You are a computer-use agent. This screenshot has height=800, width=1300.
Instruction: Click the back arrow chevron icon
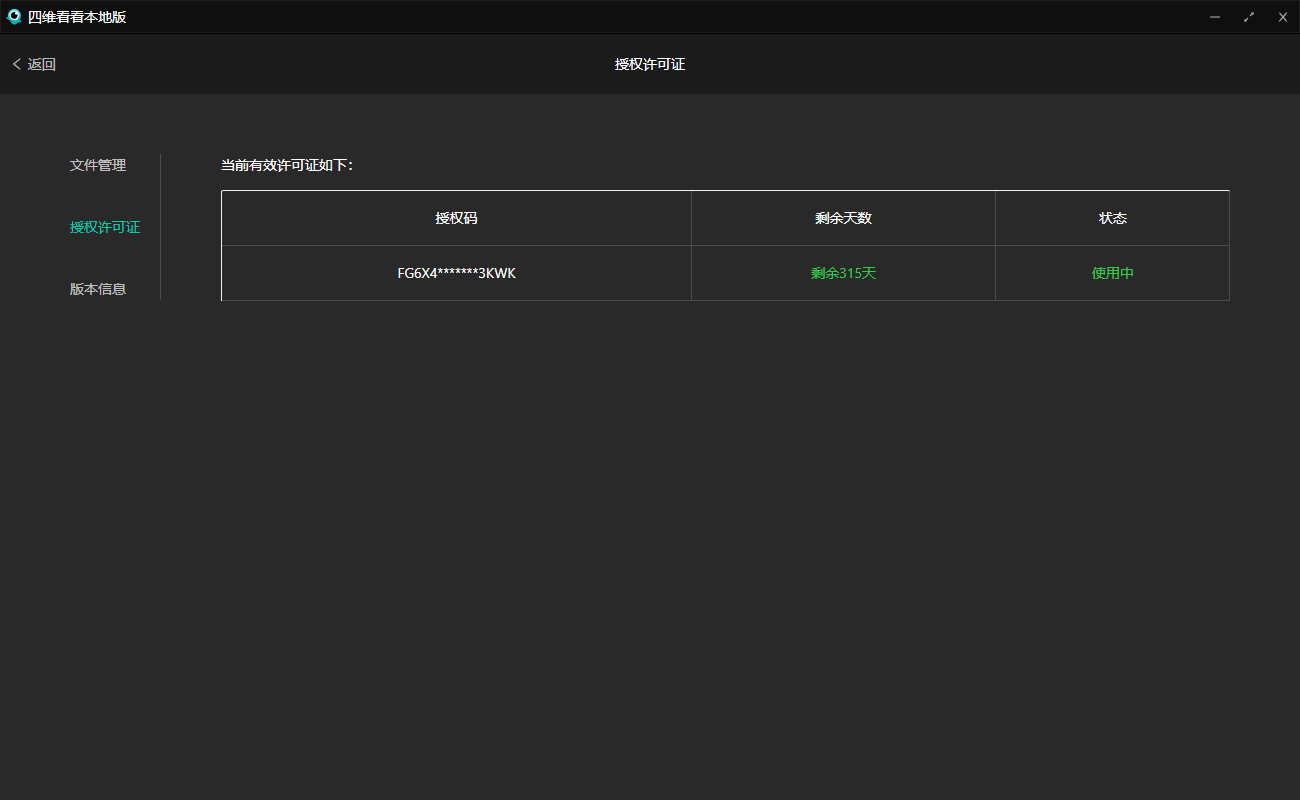tap(16, 64)
